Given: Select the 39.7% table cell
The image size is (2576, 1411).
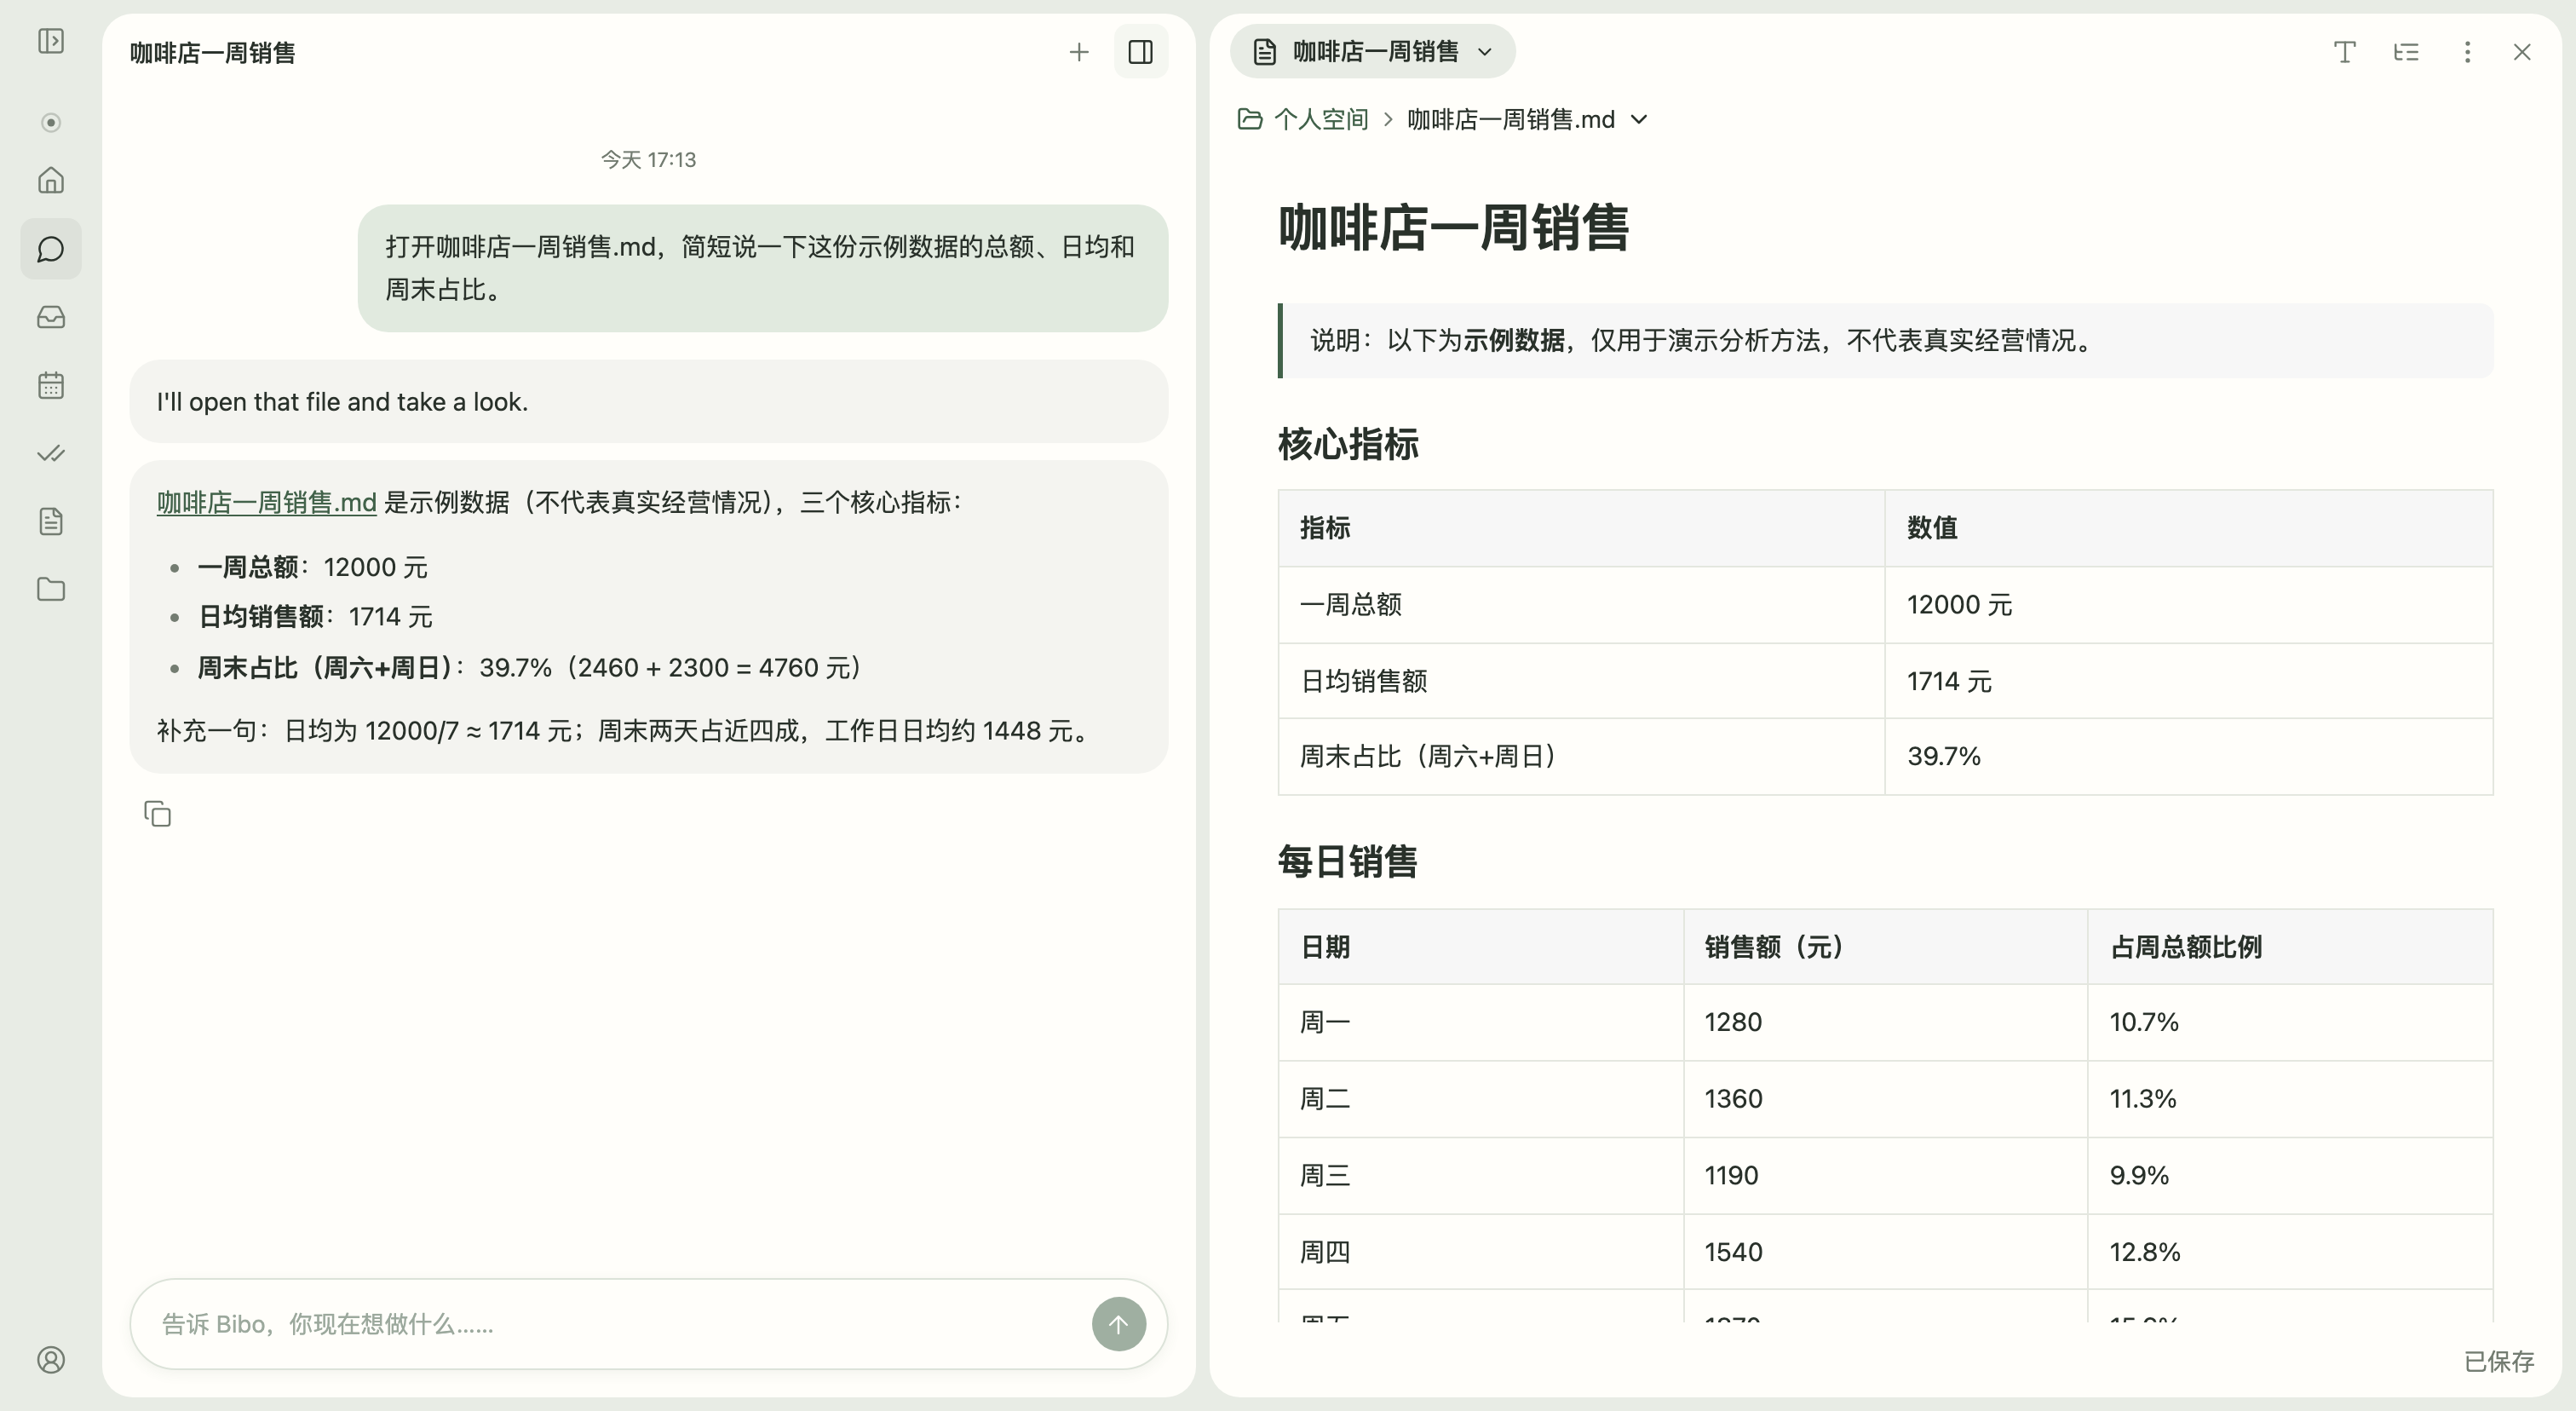Looking at the screenshot, I should pyautogui.click(x=2188, y=756).
